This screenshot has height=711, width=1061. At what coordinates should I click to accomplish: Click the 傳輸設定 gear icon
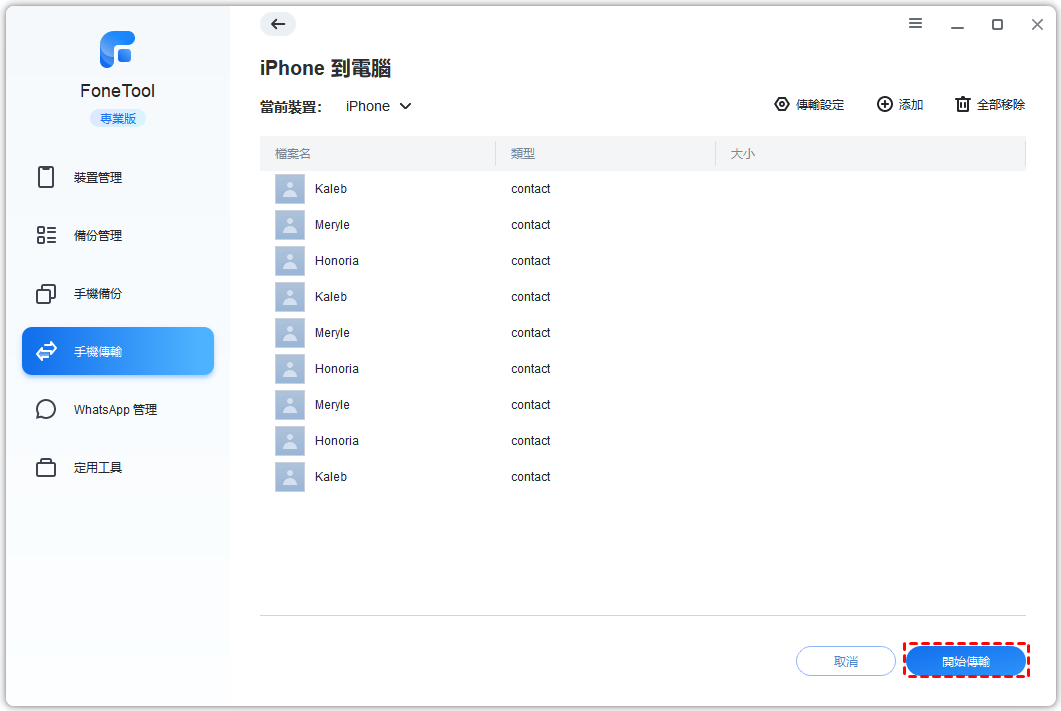tap(782, 104)
